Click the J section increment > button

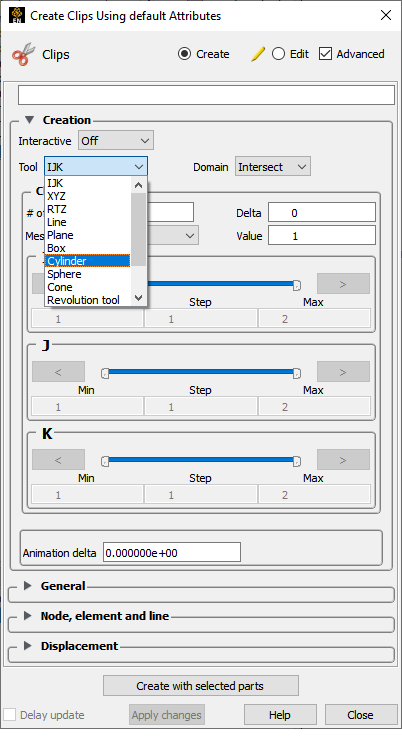click(x=343, y=372)
